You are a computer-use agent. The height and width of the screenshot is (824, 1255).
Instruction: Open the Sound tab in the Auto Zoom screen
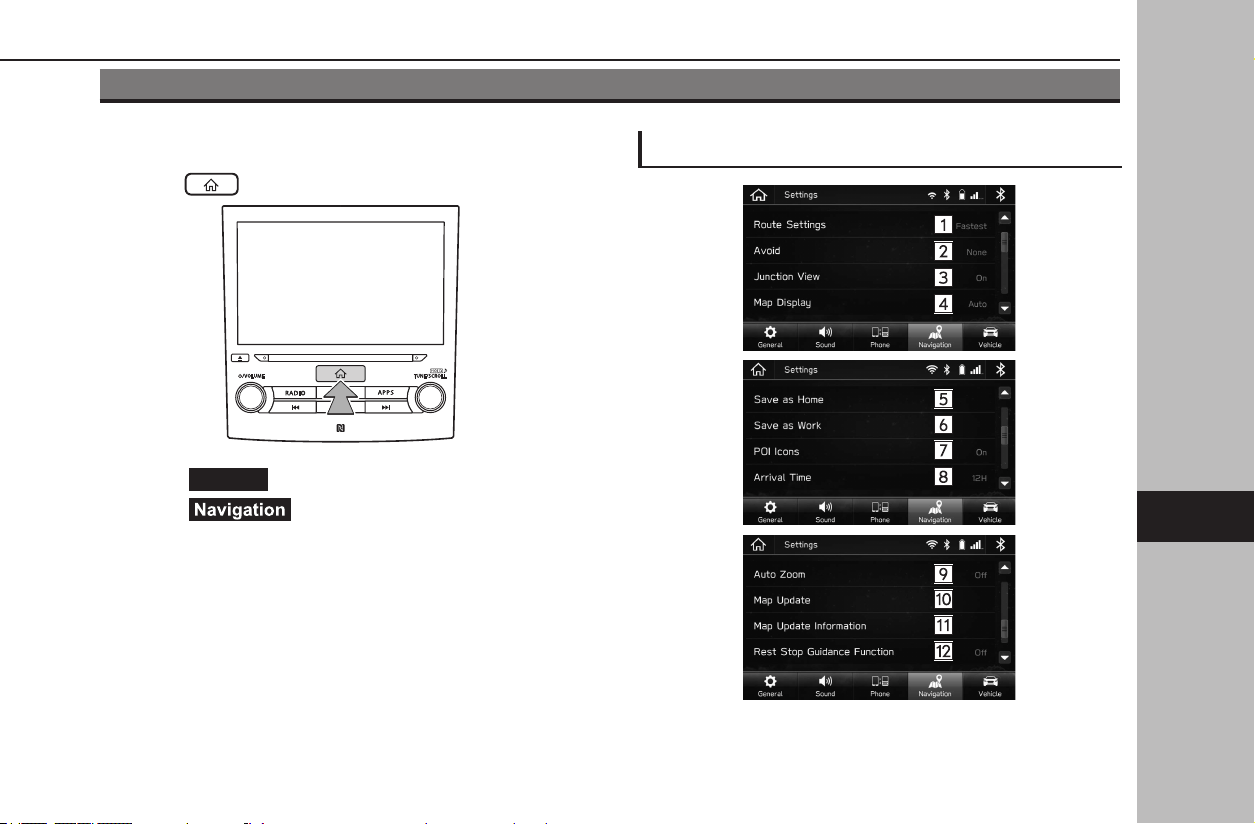point(825,686)
